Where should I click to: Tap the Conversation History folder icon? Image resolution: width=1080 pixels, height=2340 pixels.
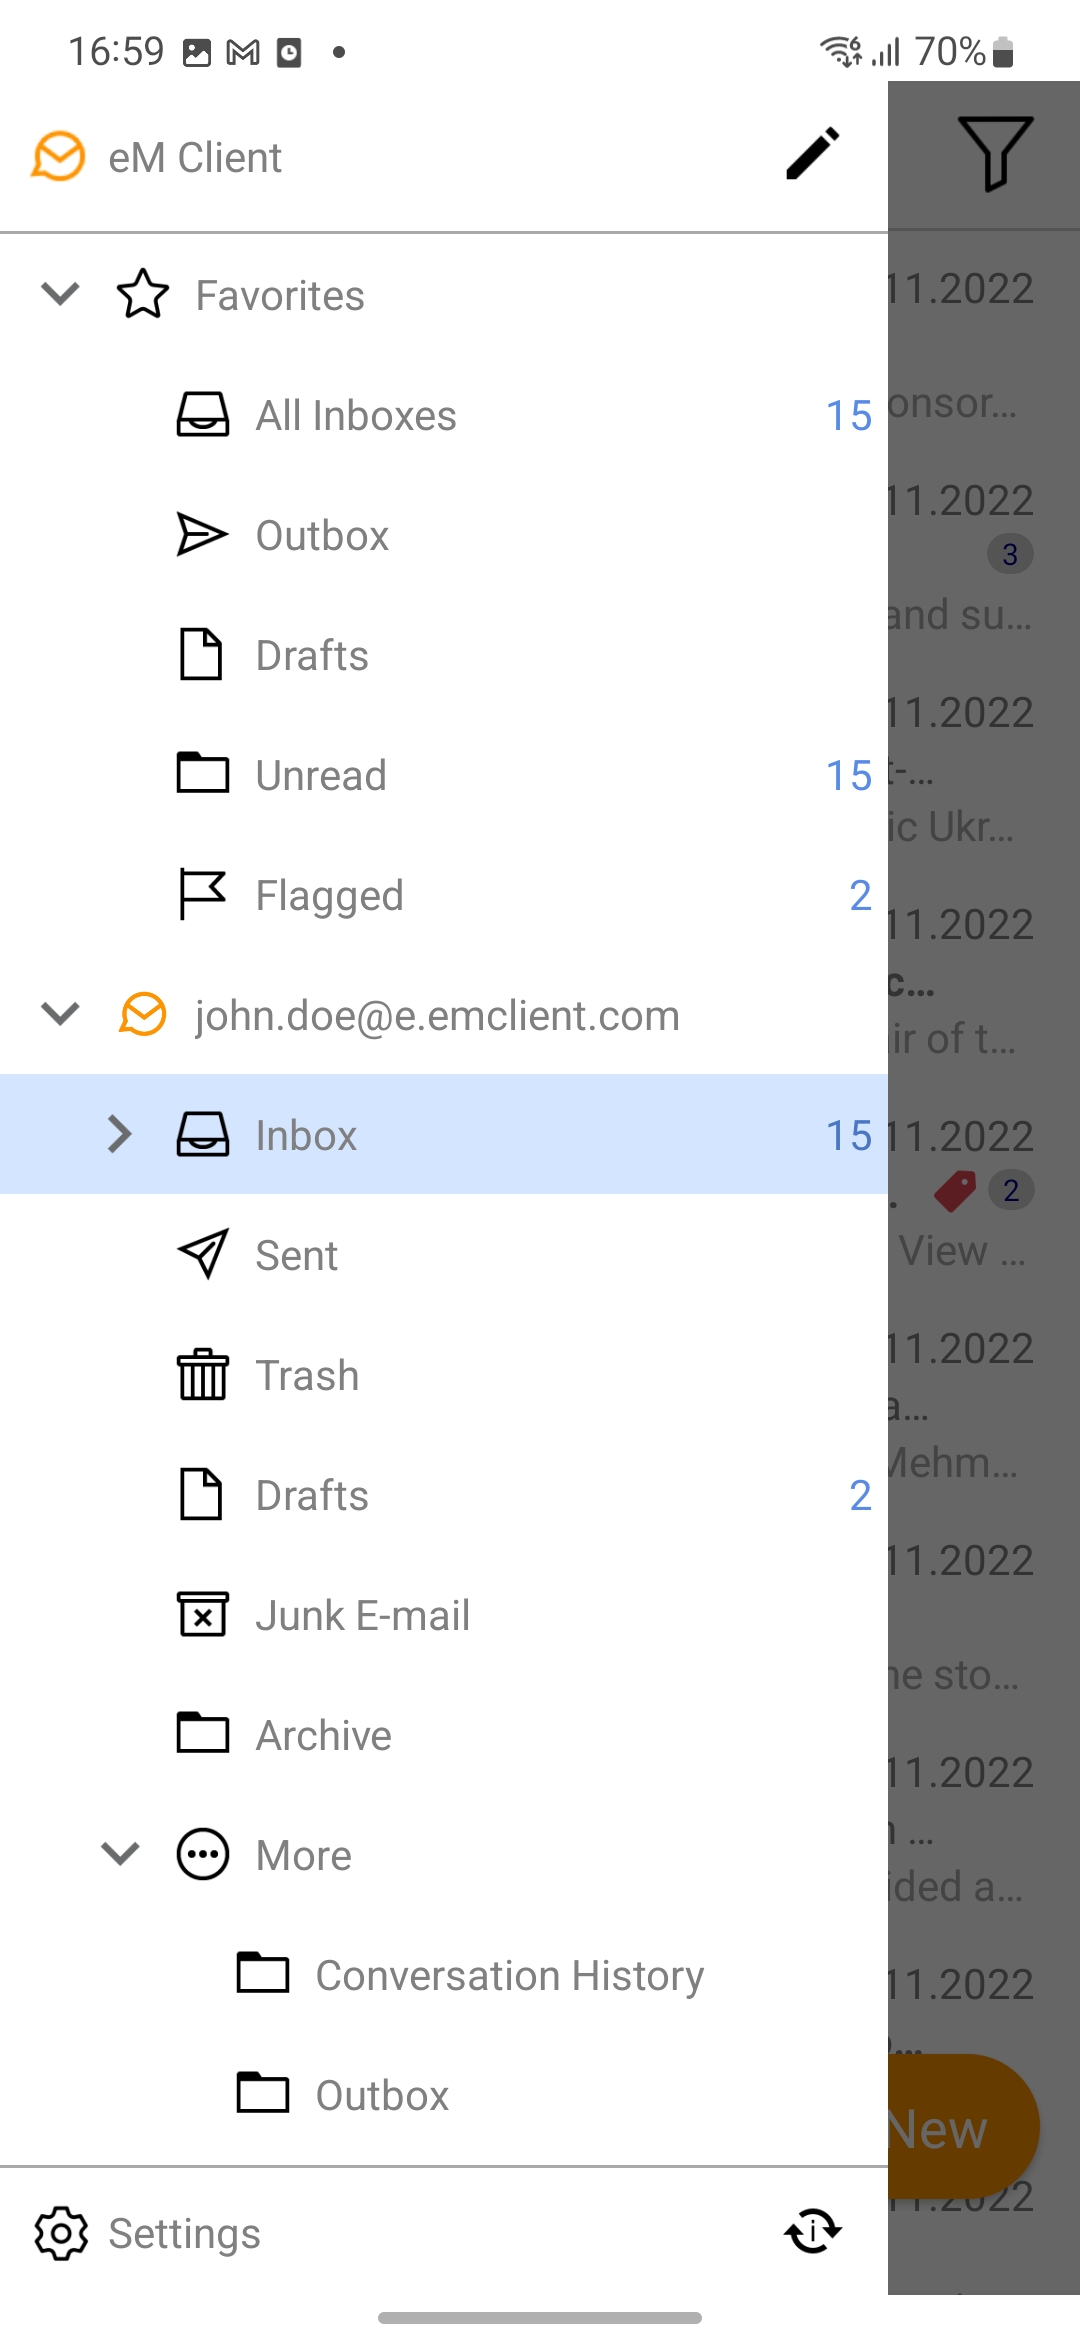coord(263,1973)
